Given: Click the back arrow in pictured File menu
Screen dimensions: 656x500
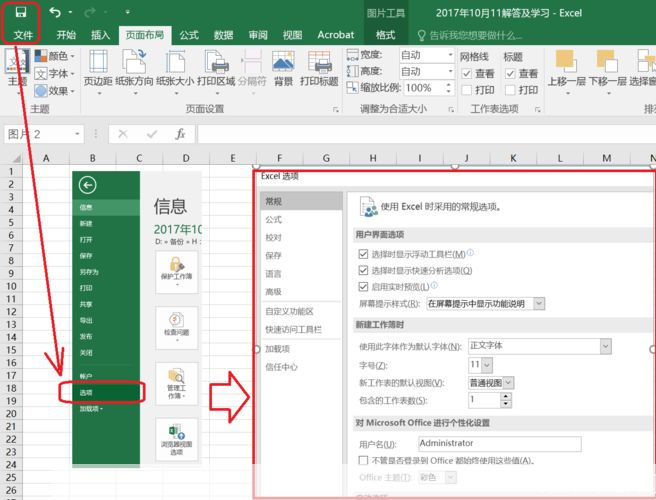Looking at the screenshot, I should pyautogui.click(x=87, y=185).
